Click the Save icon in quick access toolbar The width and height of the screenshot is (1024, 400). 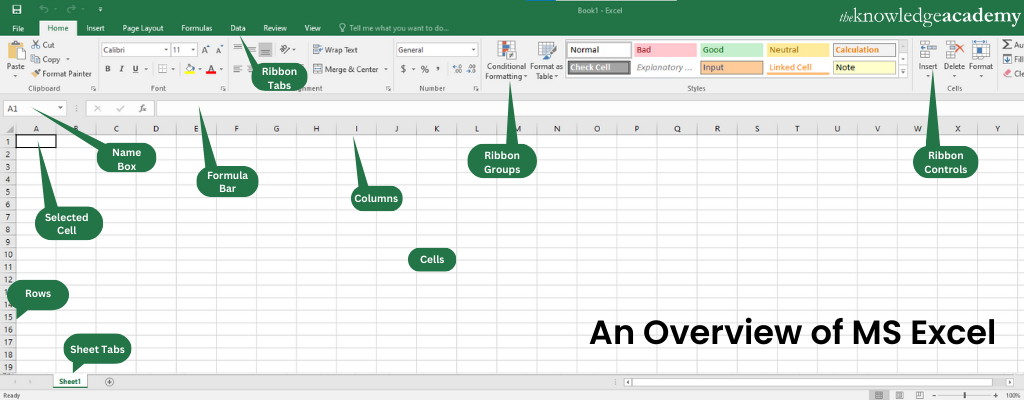tap(17, 9)
